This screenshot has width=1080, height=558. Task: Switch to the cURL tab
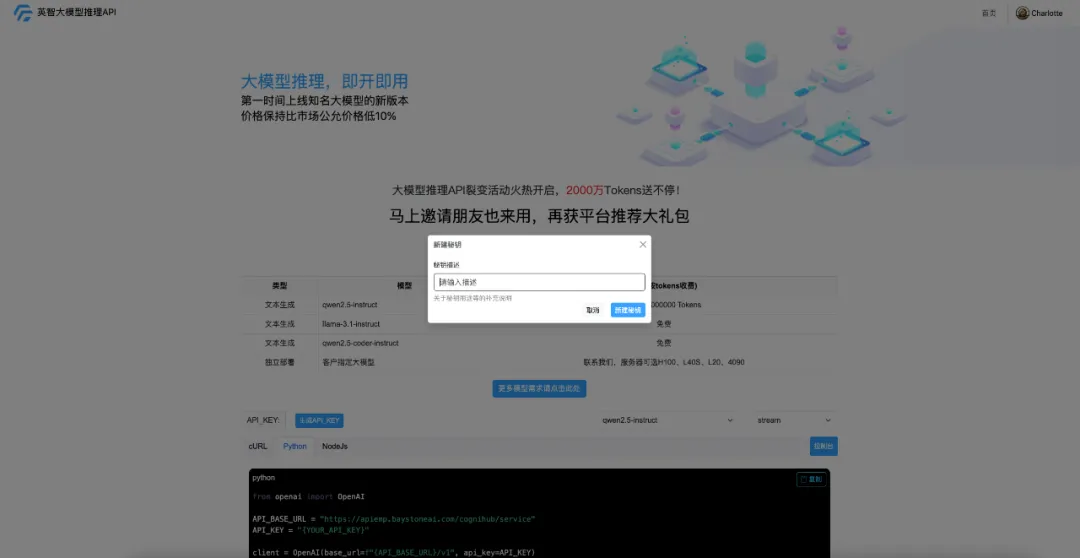258,446
